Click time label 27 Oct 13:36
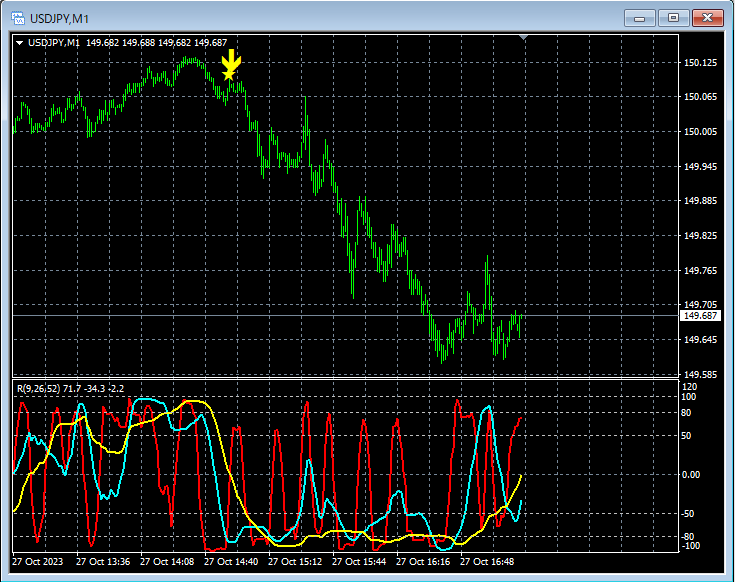This screenshot has height=582, width=736. click(103, 562)
